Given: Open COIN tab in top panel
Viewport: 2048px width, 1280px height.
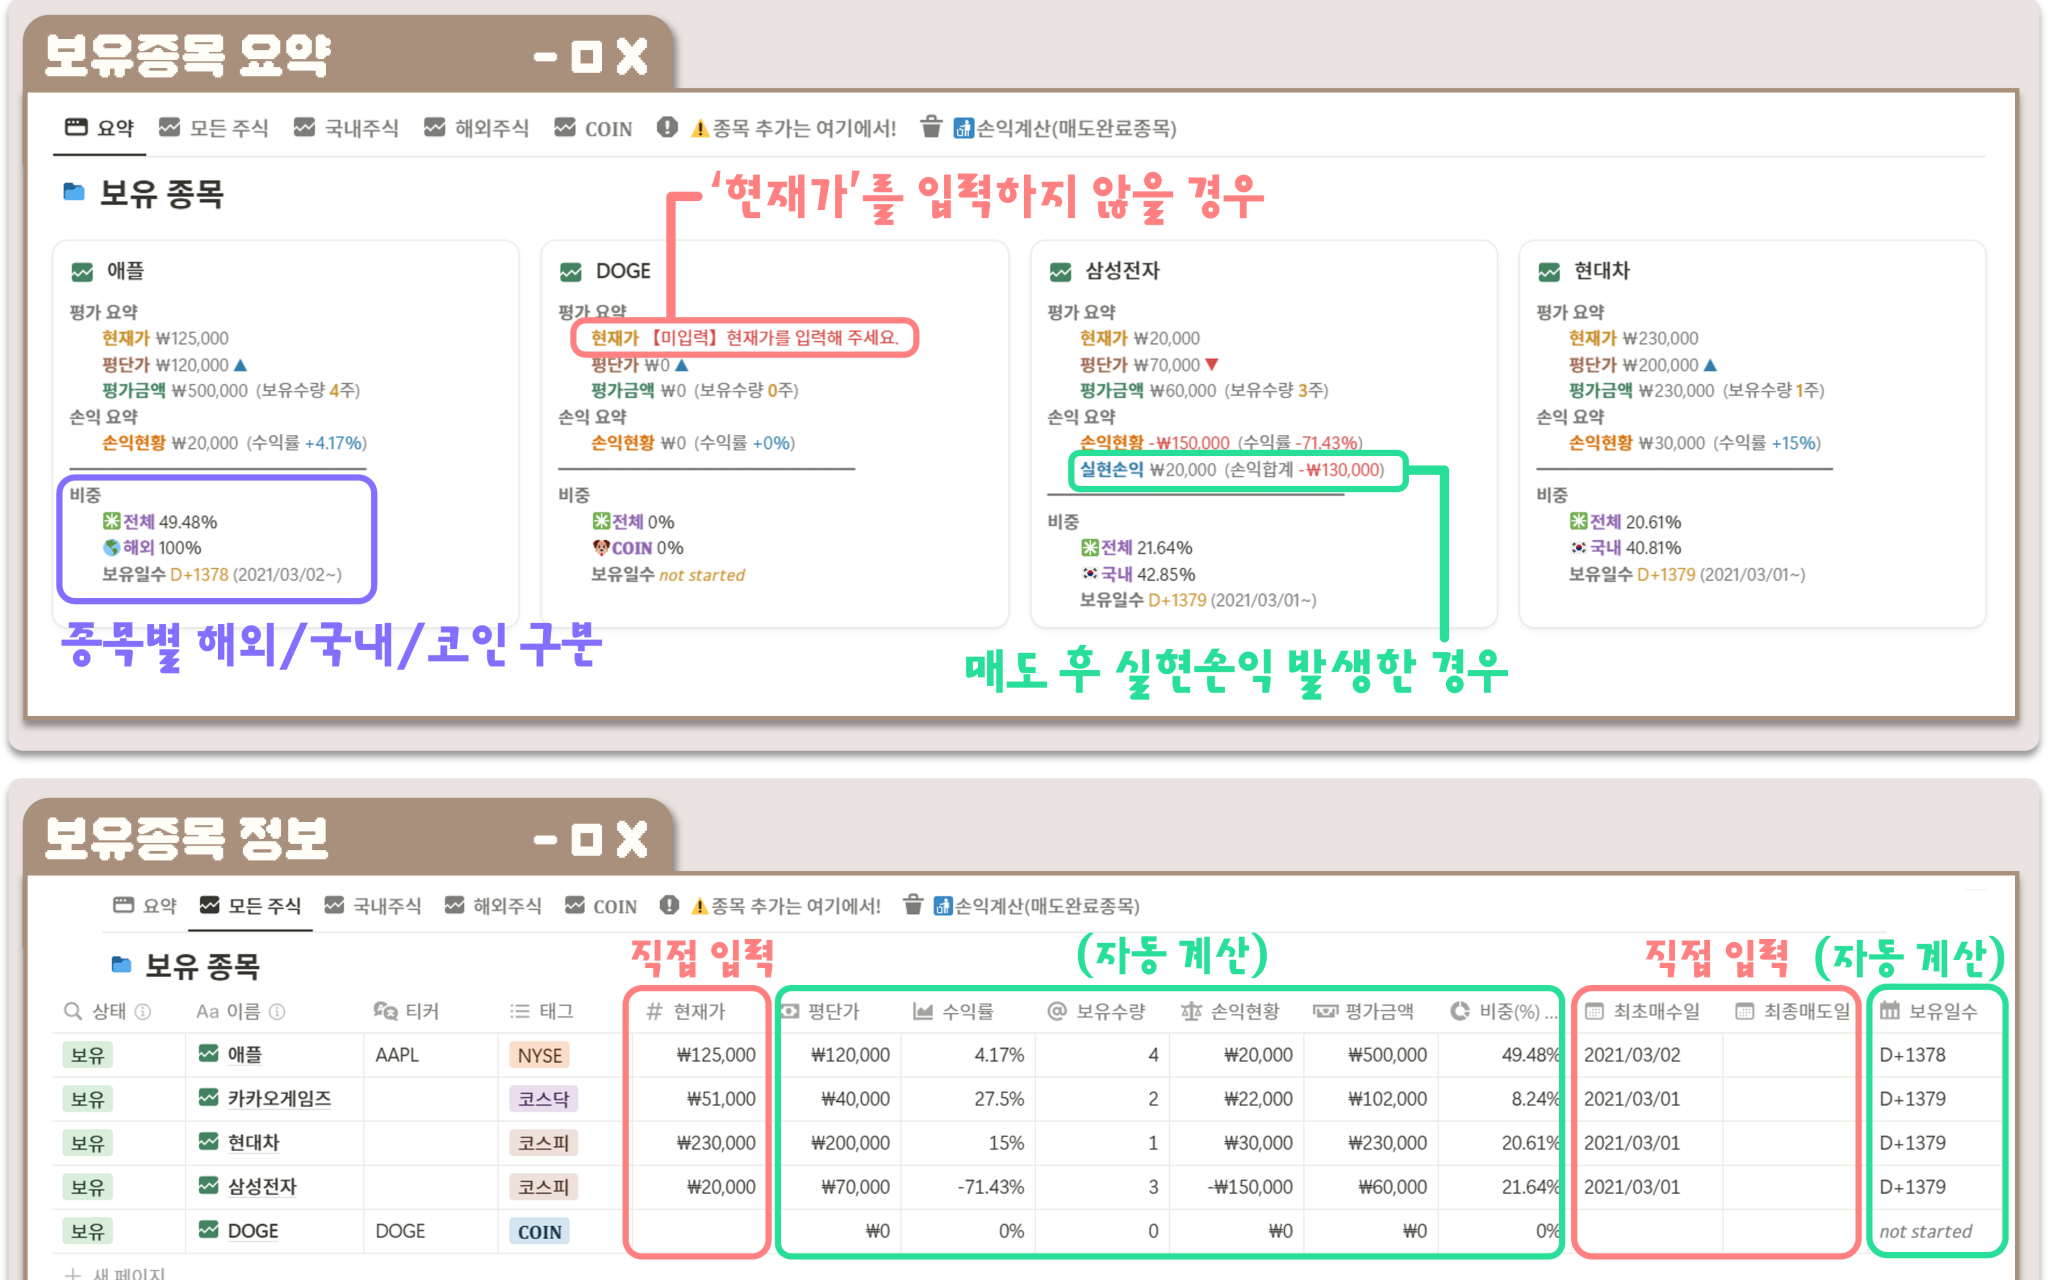Looking at the screenshot, I should click(x=593, y=128).
